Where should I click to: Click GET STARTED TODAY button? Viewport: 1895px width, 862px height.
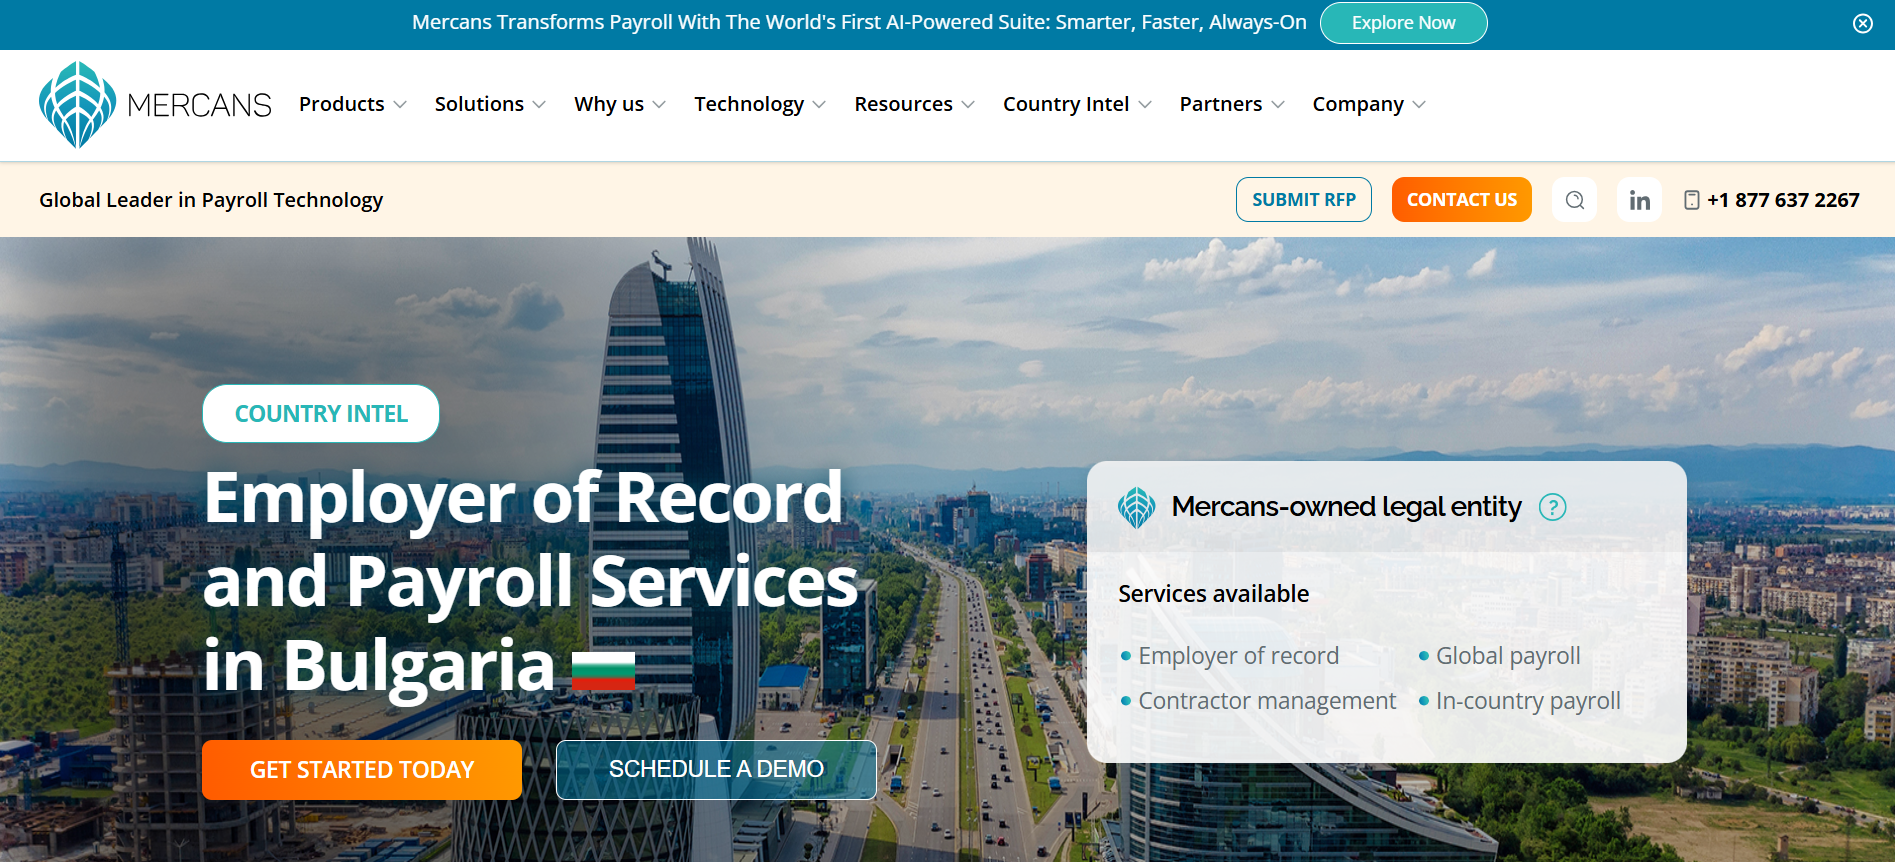click(362, 770)
